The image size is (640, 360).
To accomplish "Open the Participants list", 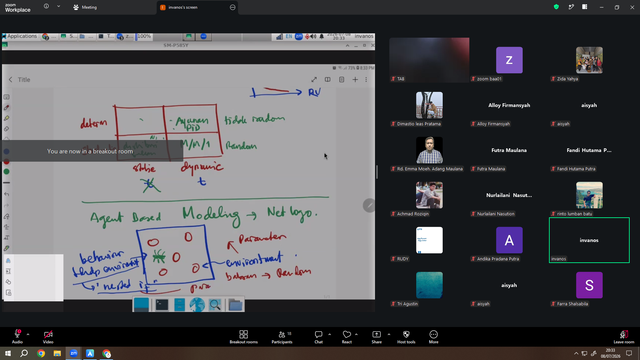I will tap(282, 337).
